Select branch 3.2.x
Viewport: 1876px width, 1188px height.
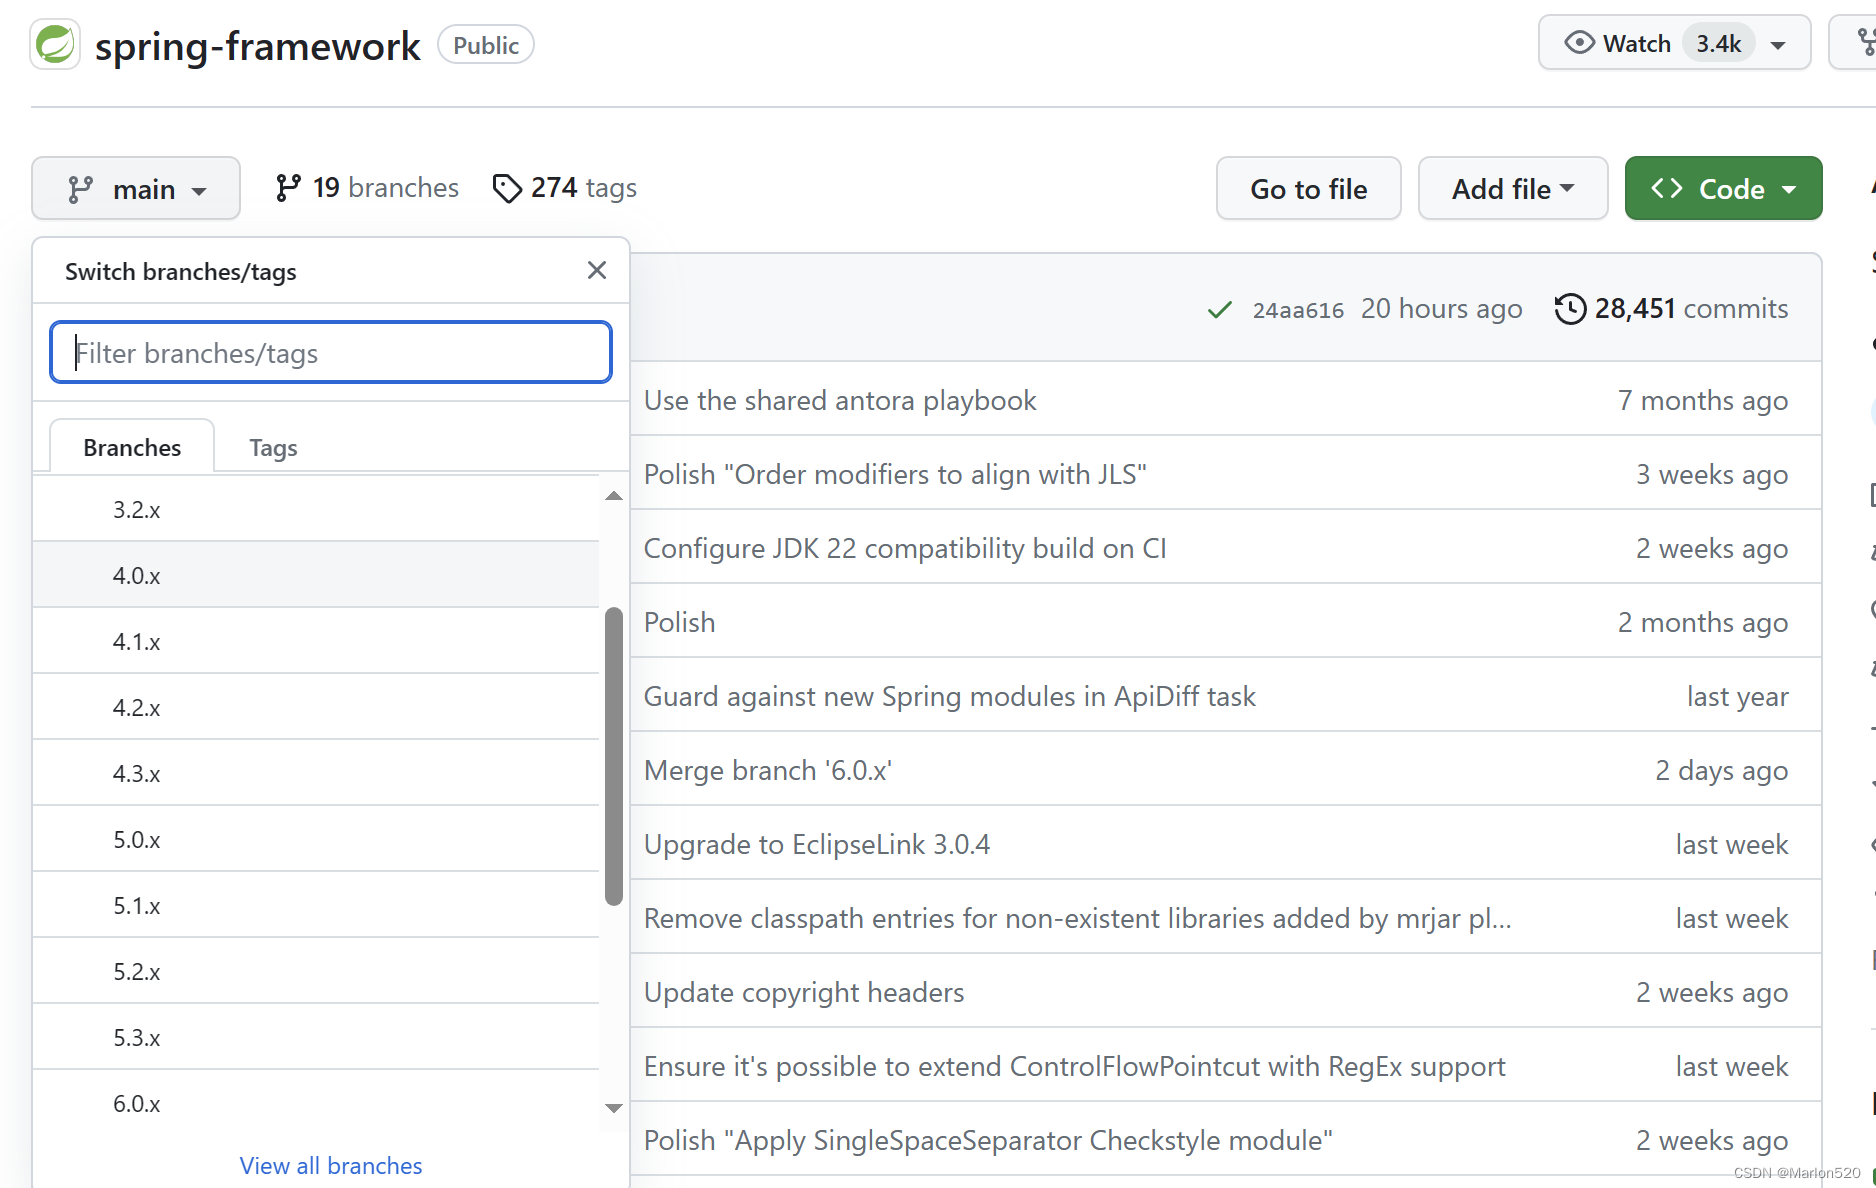coord(316,509)
